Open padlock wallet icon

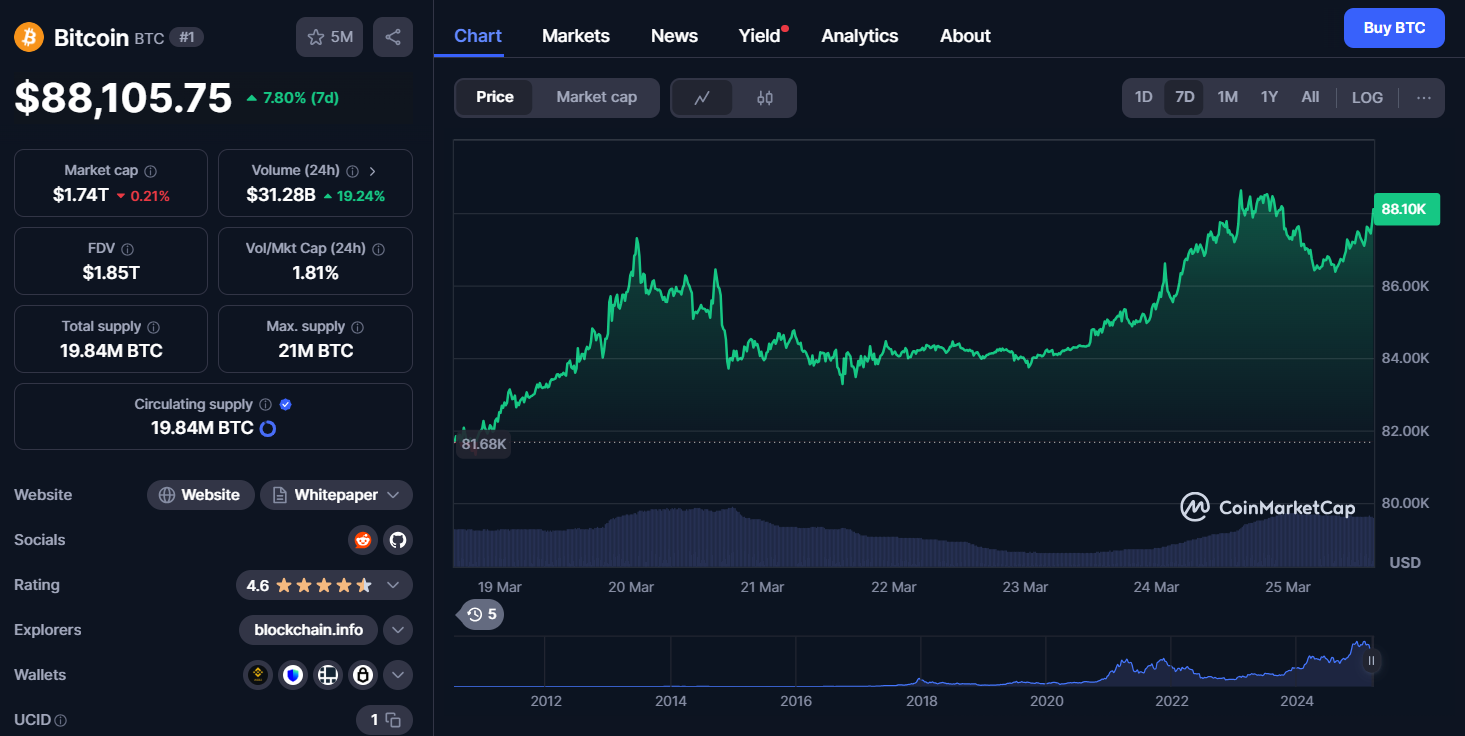(x=362, y=675)
